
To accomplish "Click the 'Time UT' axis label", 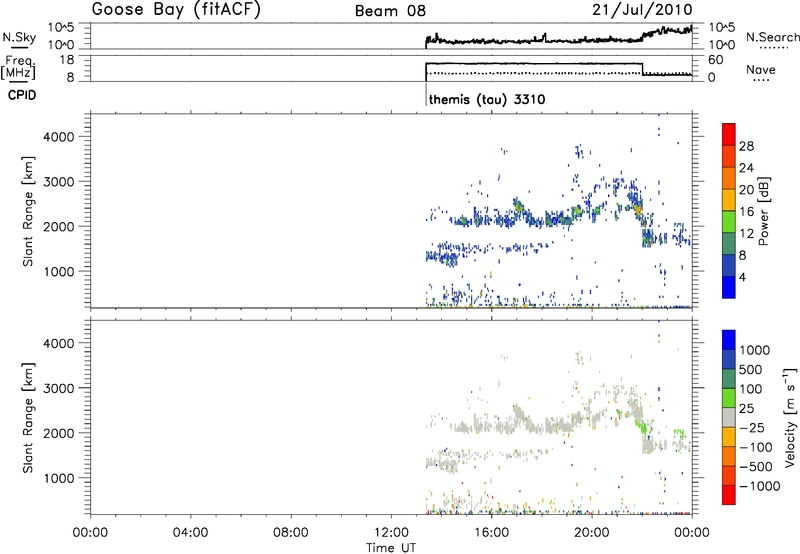I will tap(391, 547).
